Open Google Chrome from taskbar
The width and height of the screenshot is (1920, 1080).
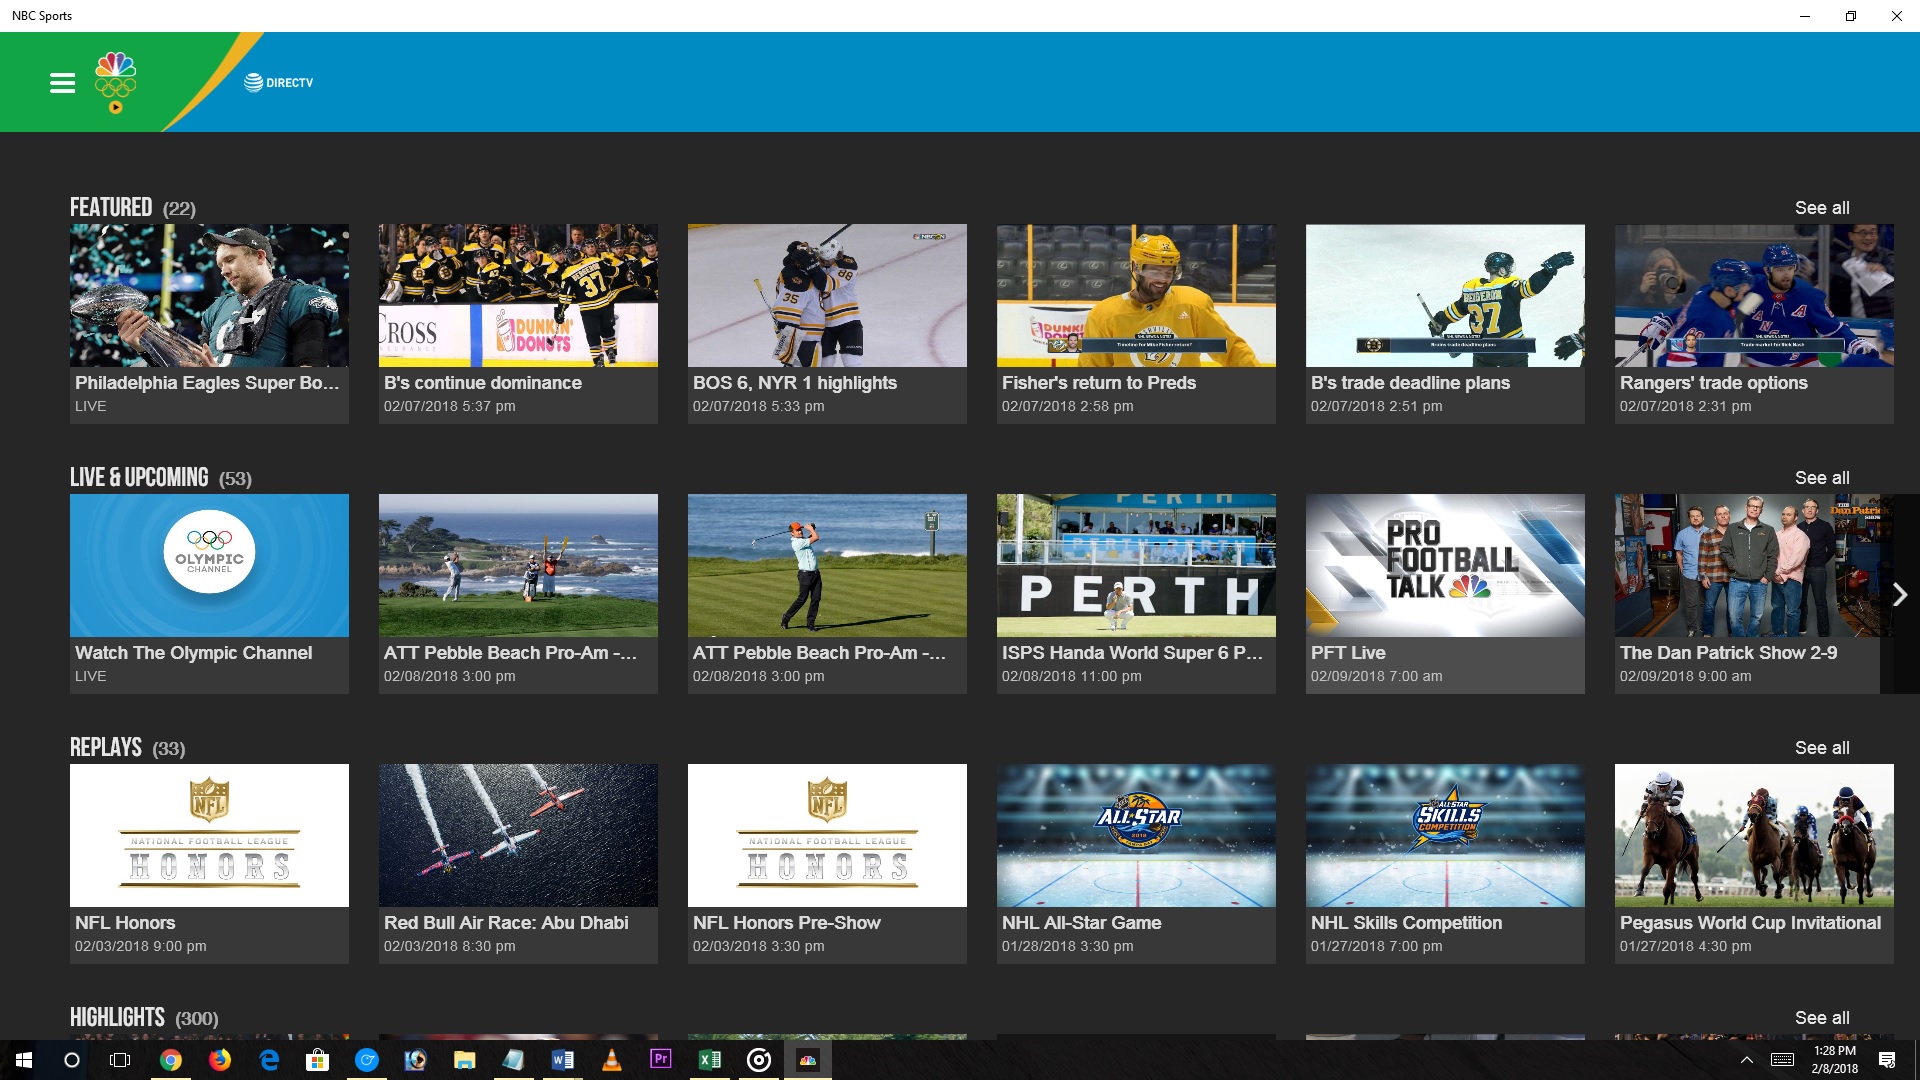click(171, 1060)
